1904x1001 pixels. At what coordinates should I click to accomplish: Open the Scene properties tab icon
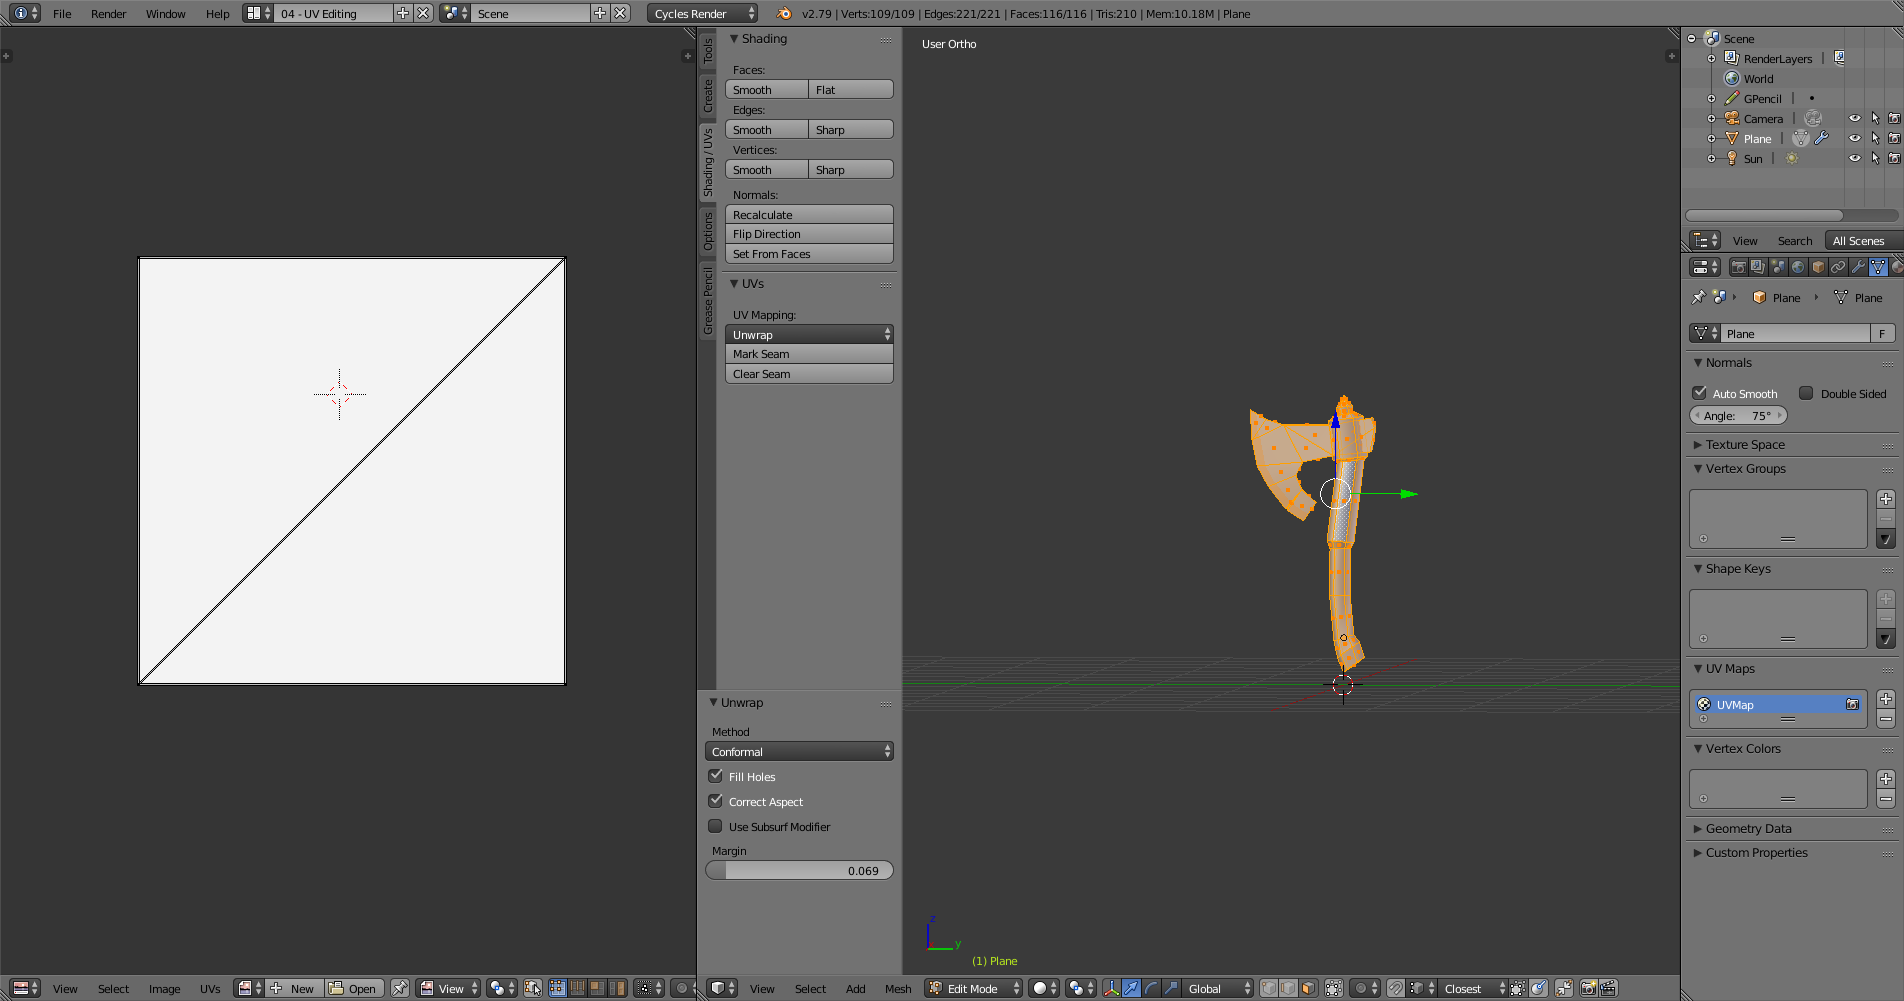(x=1778, y=267)
